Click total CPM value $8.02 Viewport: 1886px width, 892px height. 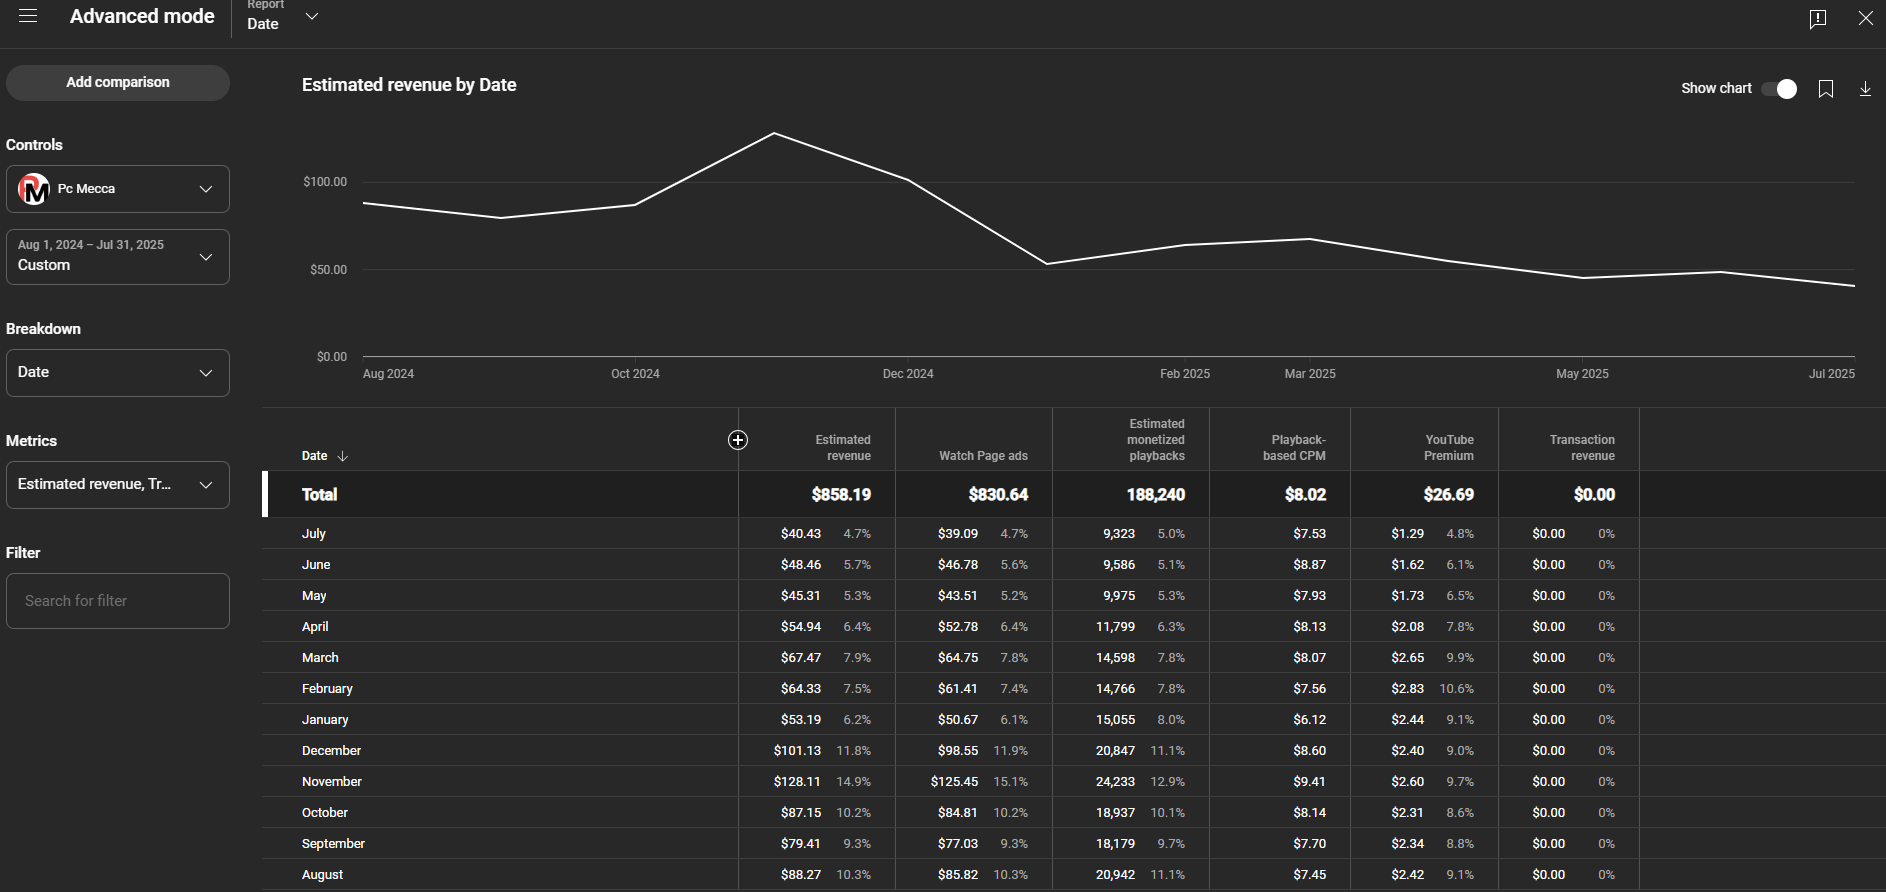coord(1305,495)
